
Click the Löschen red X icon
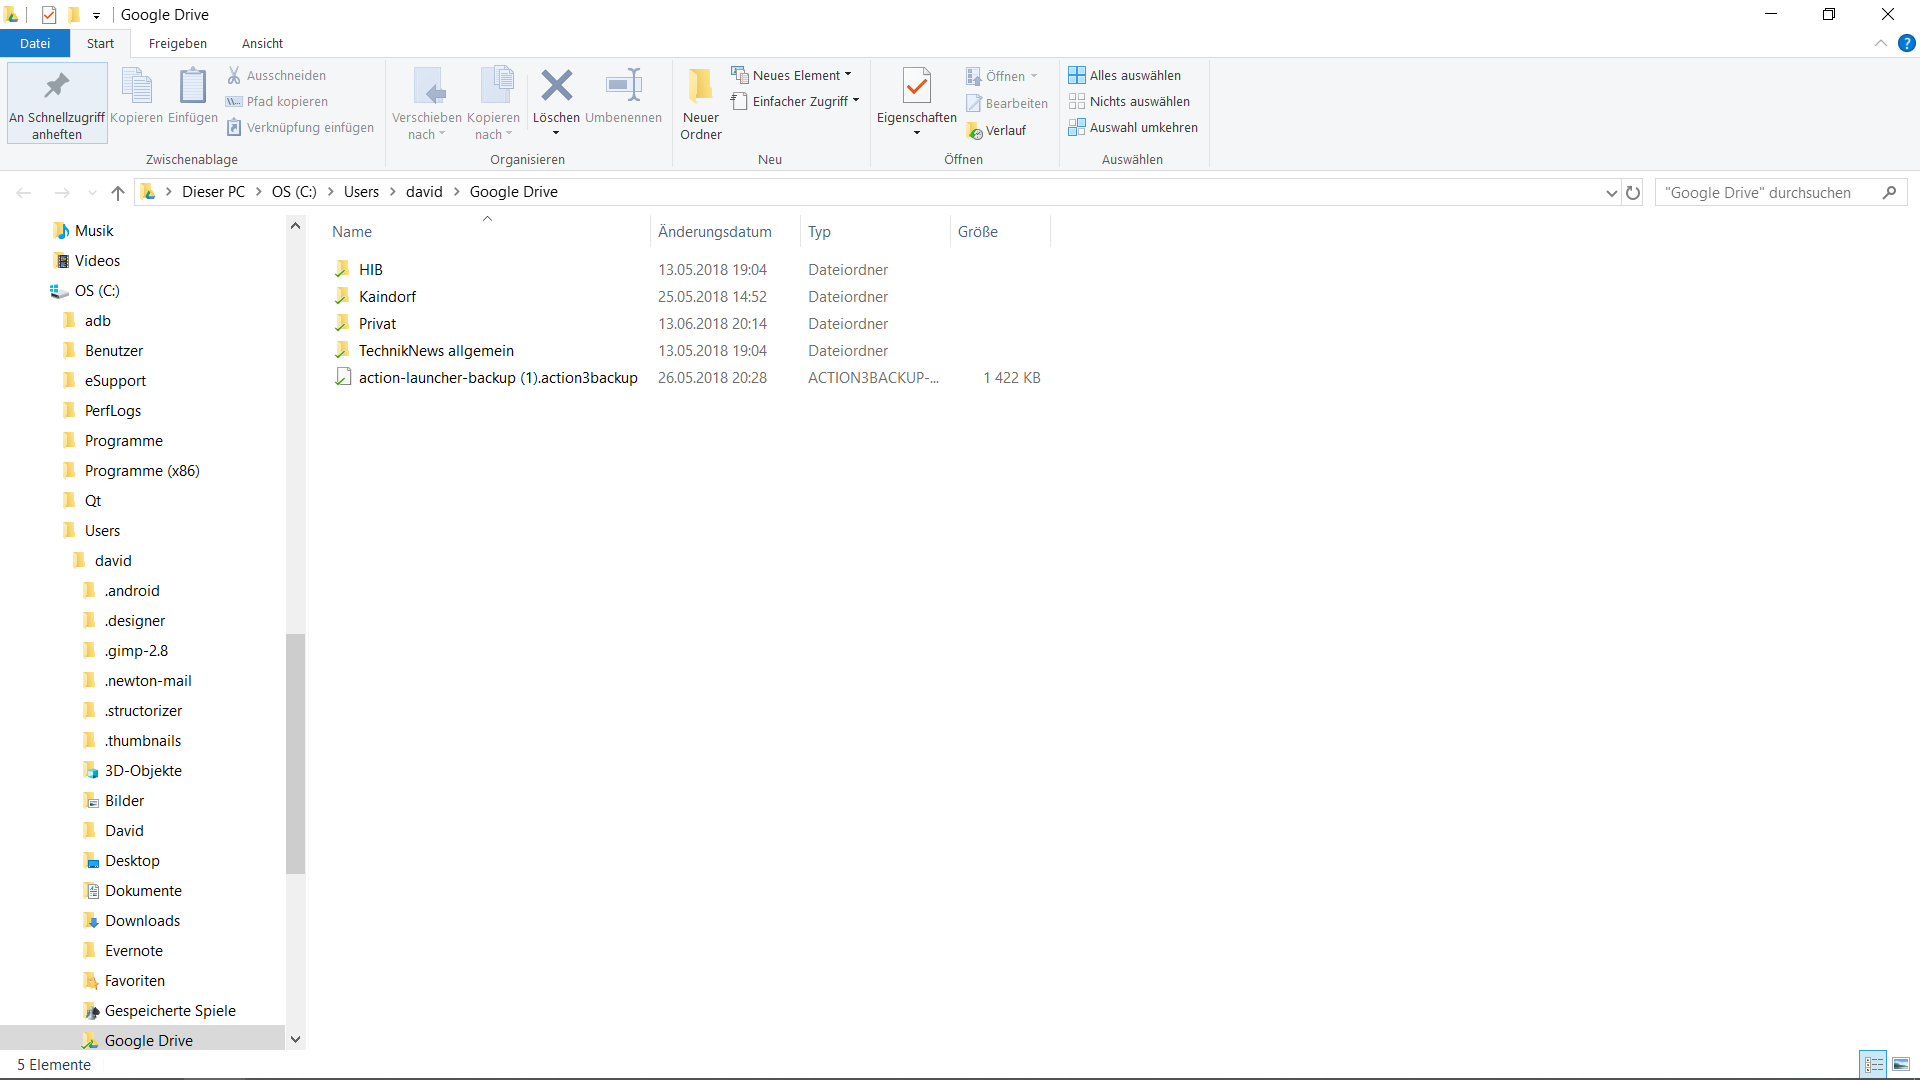556,86
